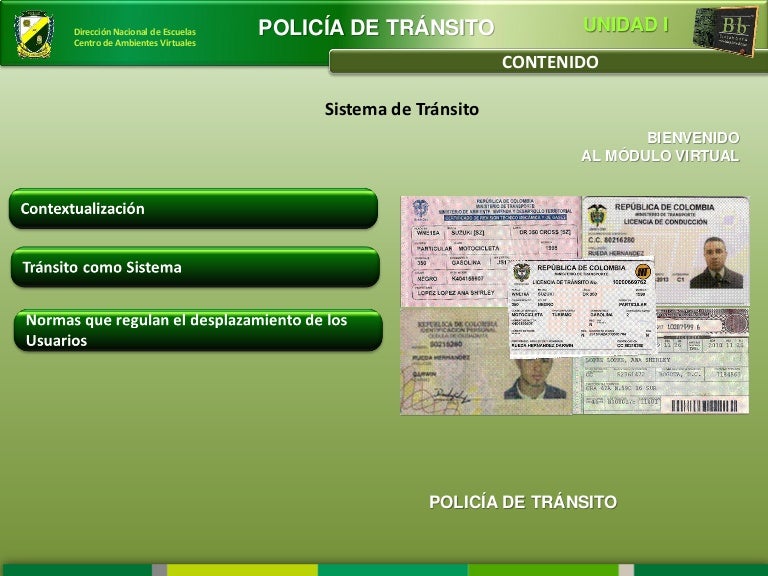The width and height of the screenshot is (768, 576).
Task: Click the footer POLICÍA DE TRÁNSITO text
Action: click(x=522, y=501)
